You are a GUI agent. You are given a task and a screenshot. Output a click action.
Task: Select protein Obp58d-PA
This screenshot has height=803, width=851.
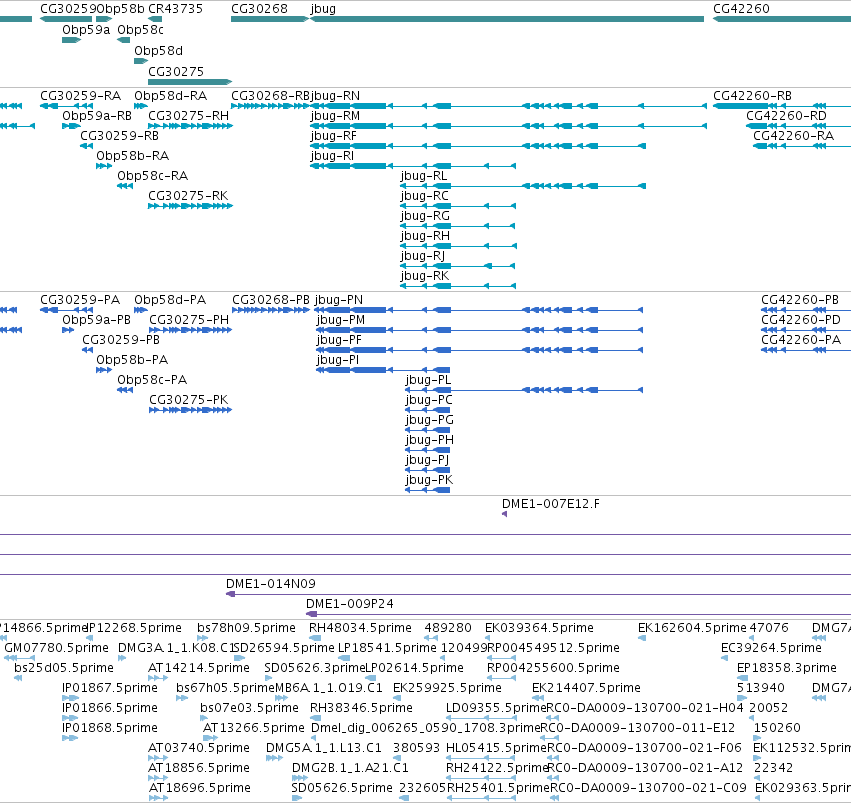pos(170,300)
